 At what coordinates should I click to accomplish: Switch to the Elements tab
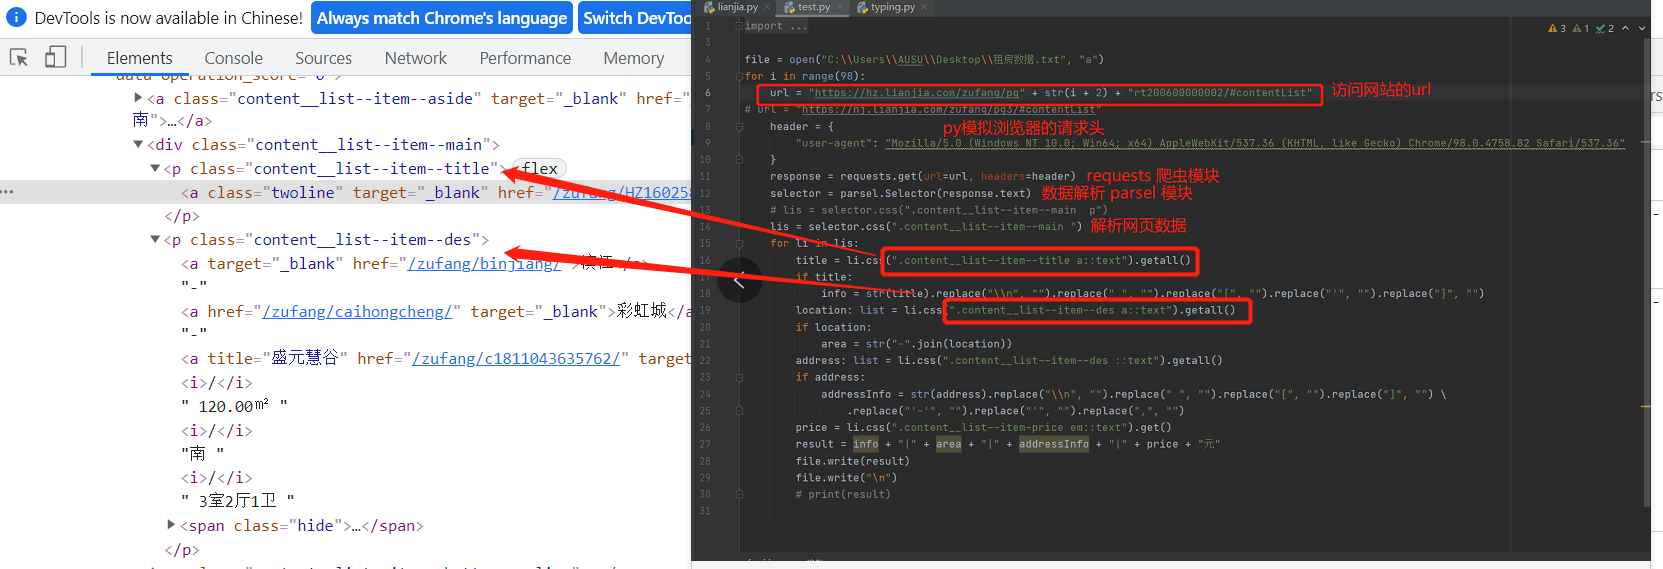point(139,58)
